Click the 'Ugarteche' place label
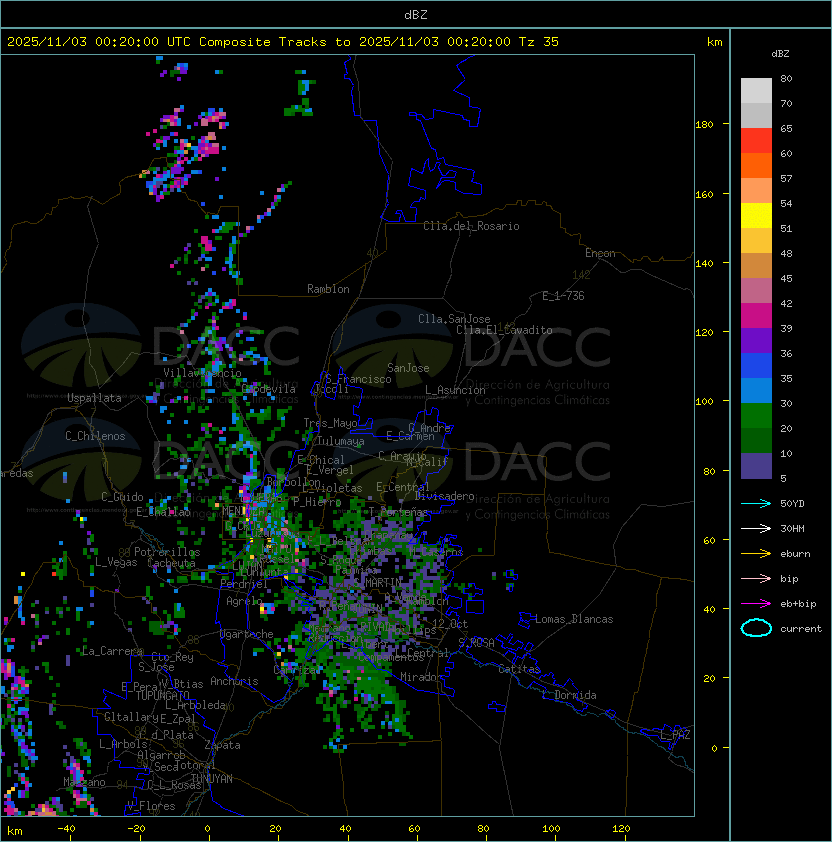This screenshot has height=842, width=832. click(247, 634)
